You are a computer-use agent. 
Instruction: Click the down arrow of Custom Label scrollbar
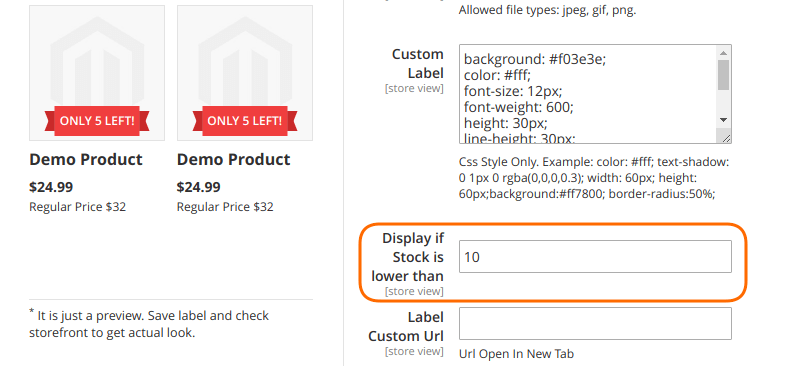[723, 120]
